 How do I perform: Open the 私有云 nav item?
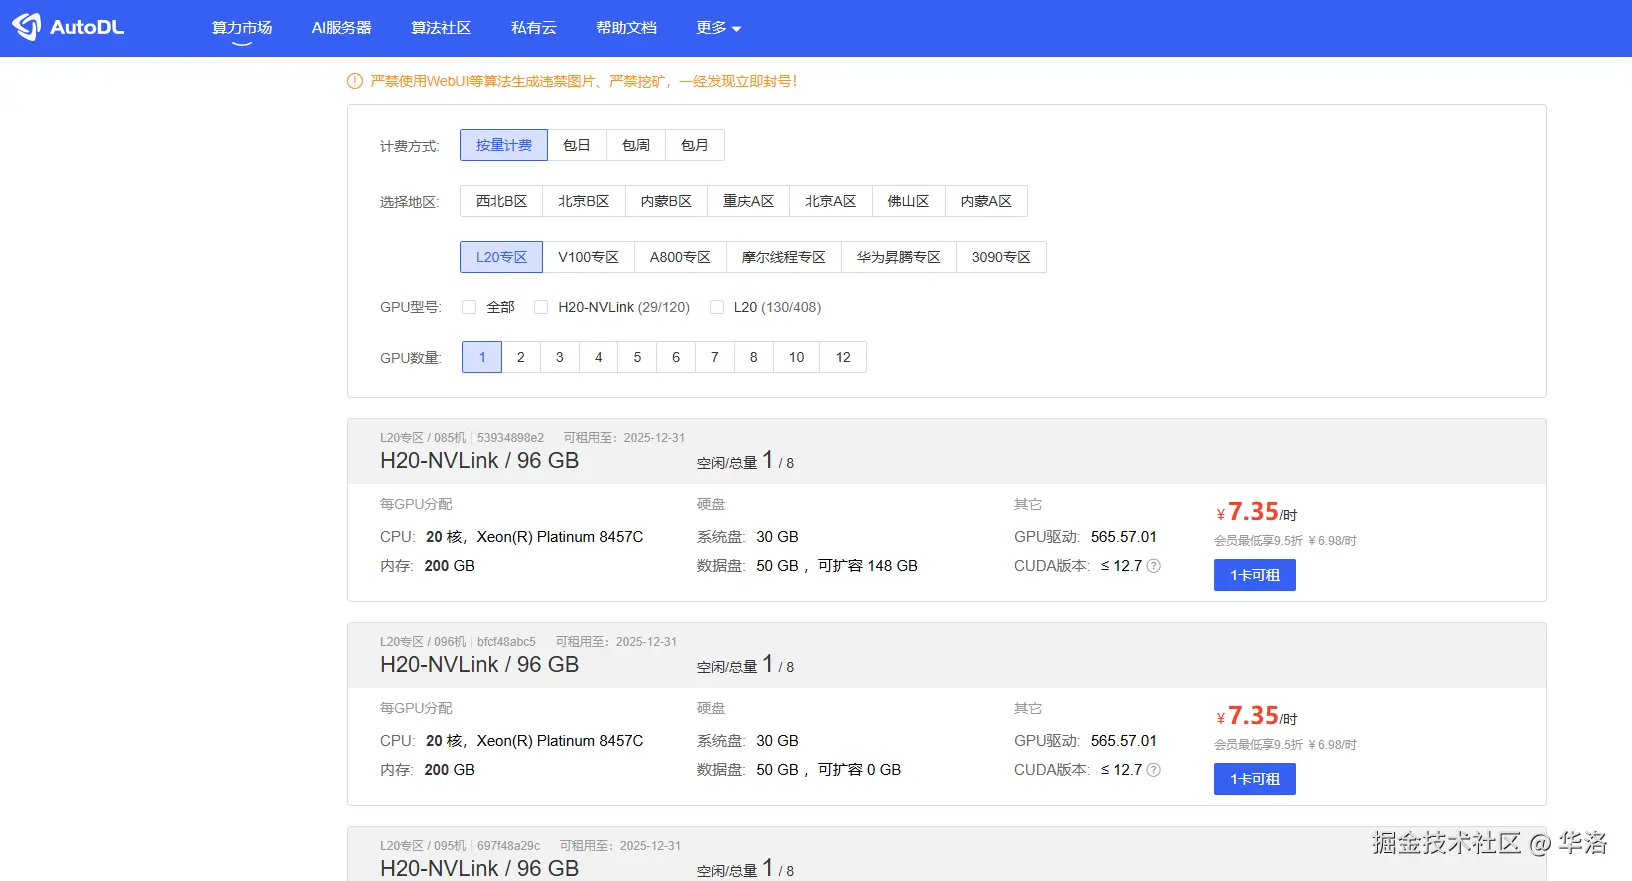(534, 28)
